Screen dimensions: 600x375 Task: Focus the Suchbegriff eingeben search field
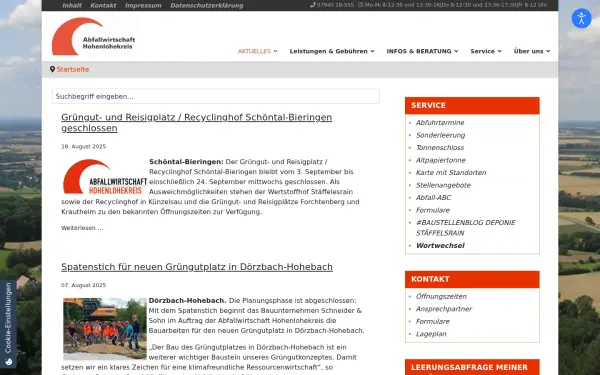pyautogui.click(x=216, y=96)
